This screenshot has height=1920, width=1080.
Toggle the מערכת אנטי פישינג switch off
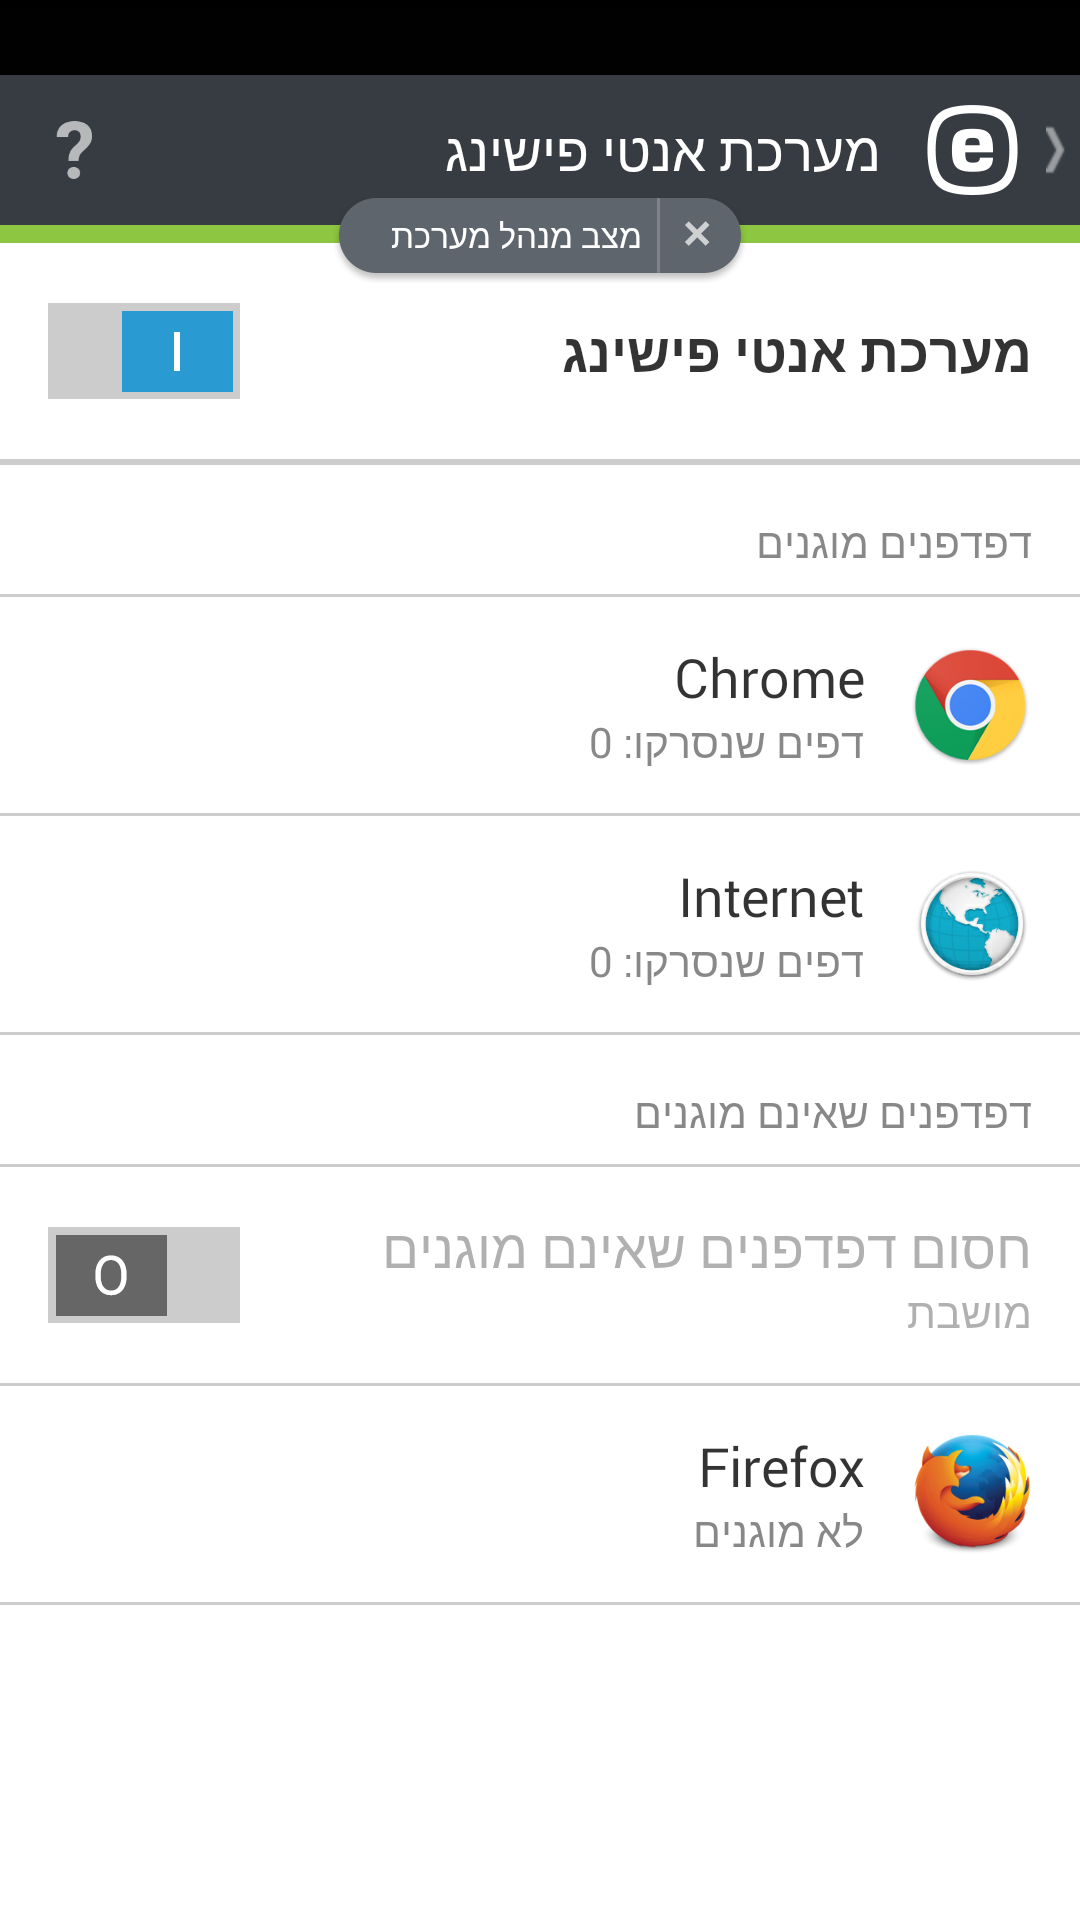coord(144,351)
